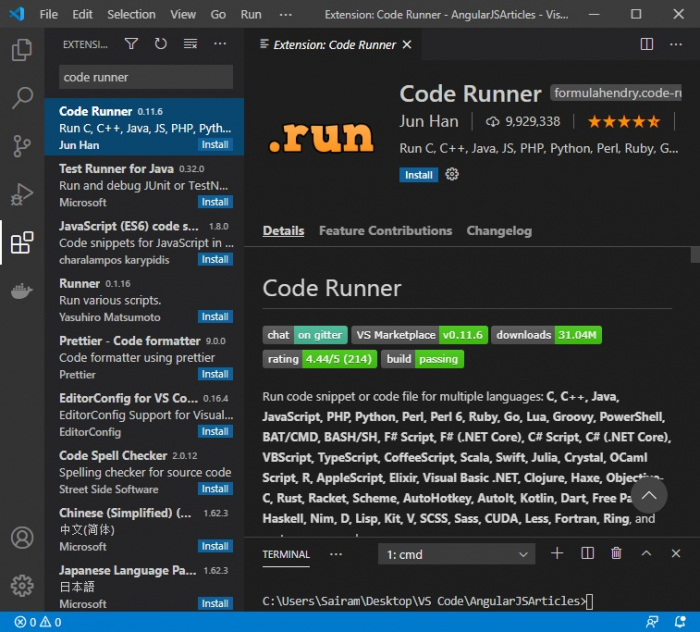Open the Search view in activity bar
700x632 pixels.
point(22,98)
